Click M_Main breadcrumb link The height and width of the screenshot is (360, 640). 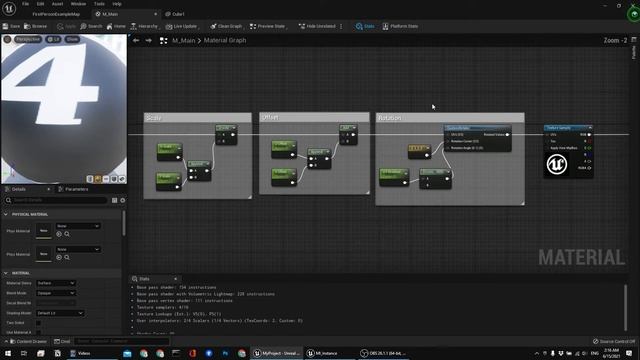point(183,40)
